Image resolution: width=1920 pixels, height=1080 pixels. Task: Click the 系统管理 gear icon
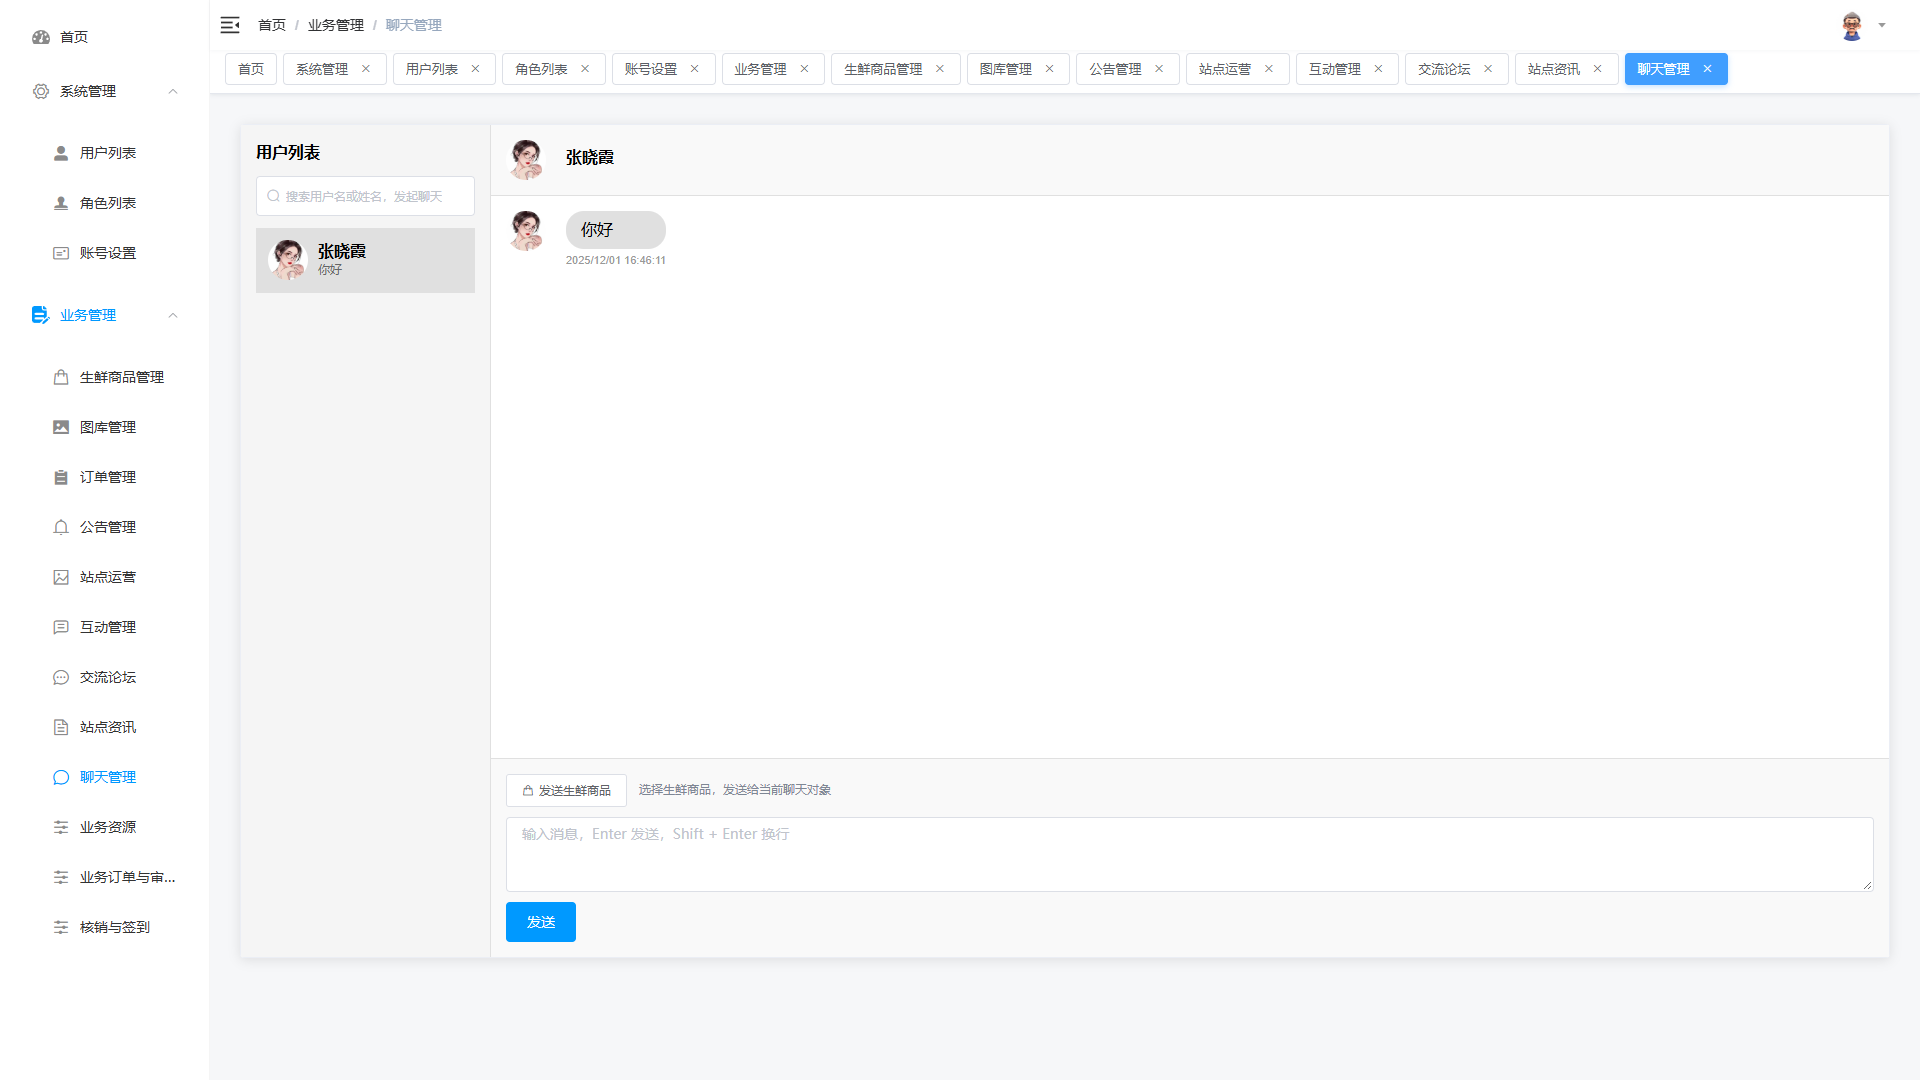pyautogui.click(x=41, y=91)
